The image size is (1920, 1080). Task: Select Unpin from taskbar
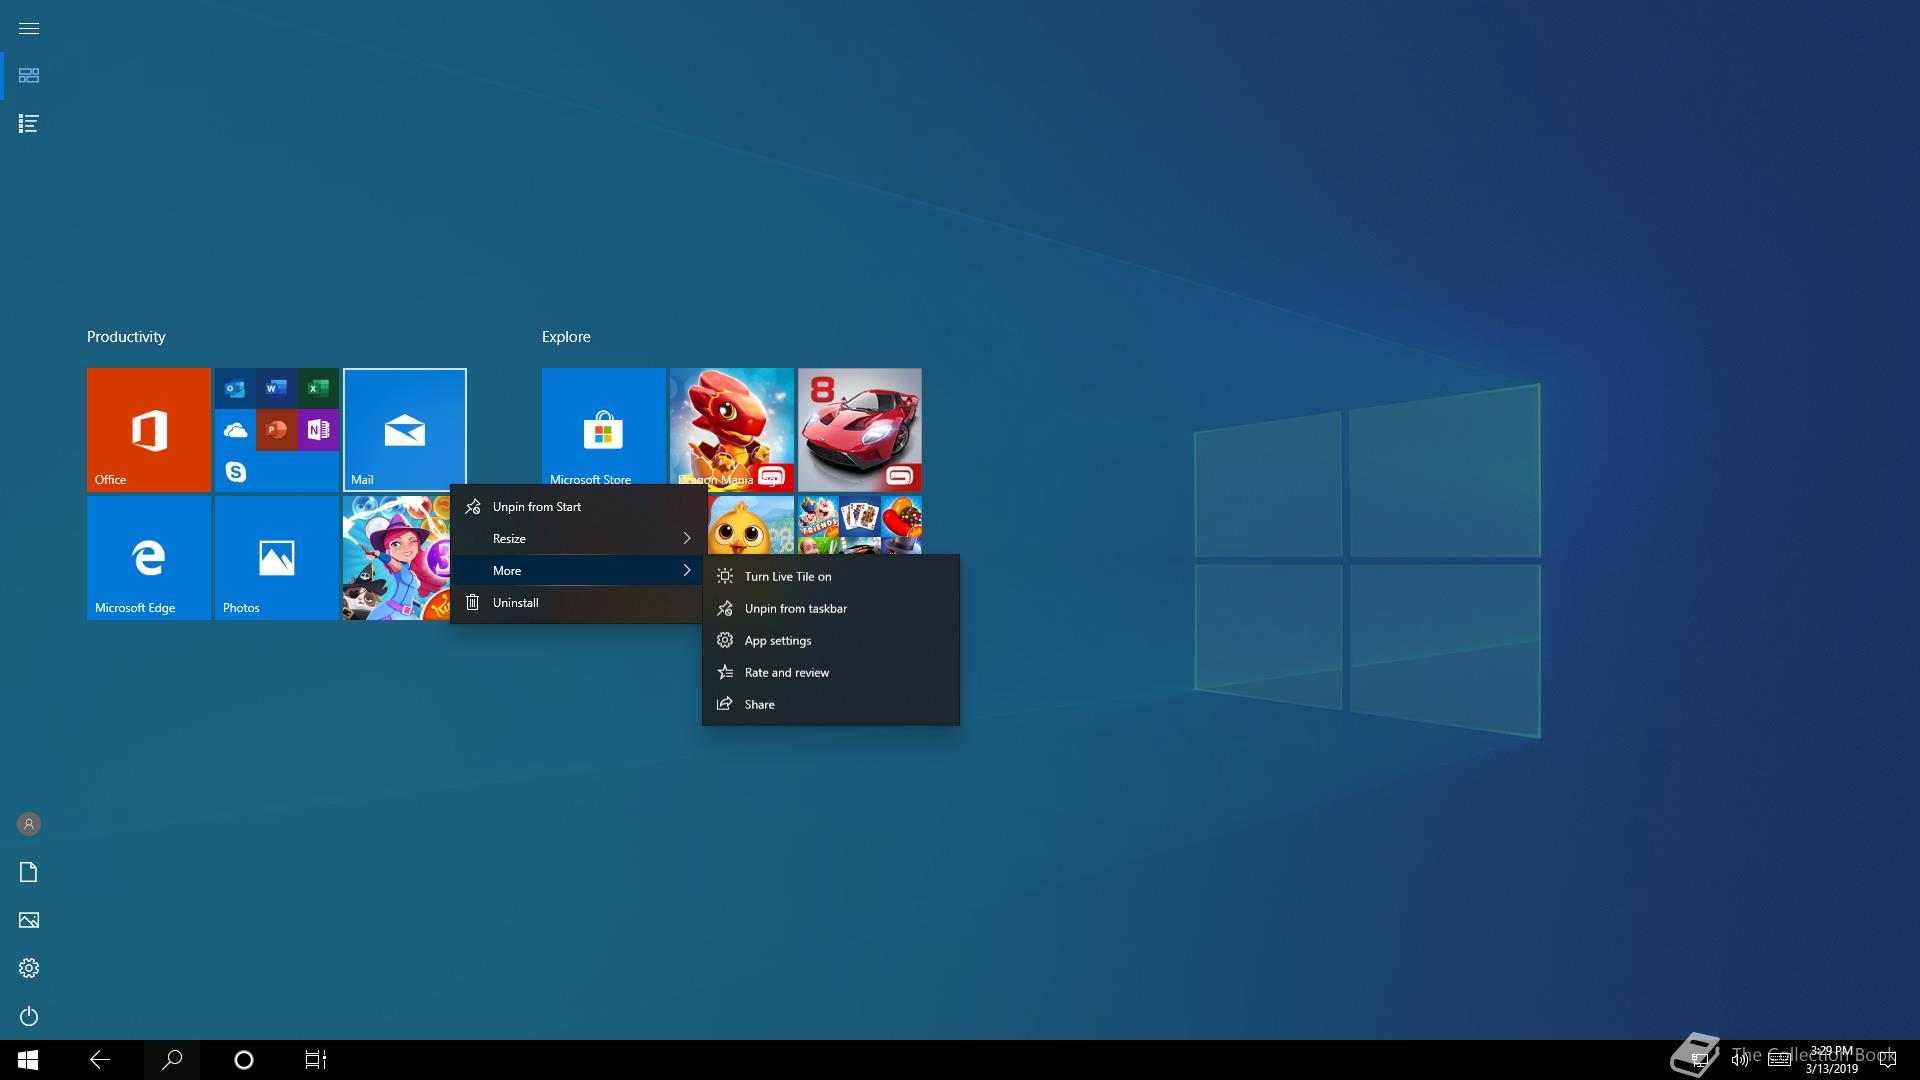point(831,609)
